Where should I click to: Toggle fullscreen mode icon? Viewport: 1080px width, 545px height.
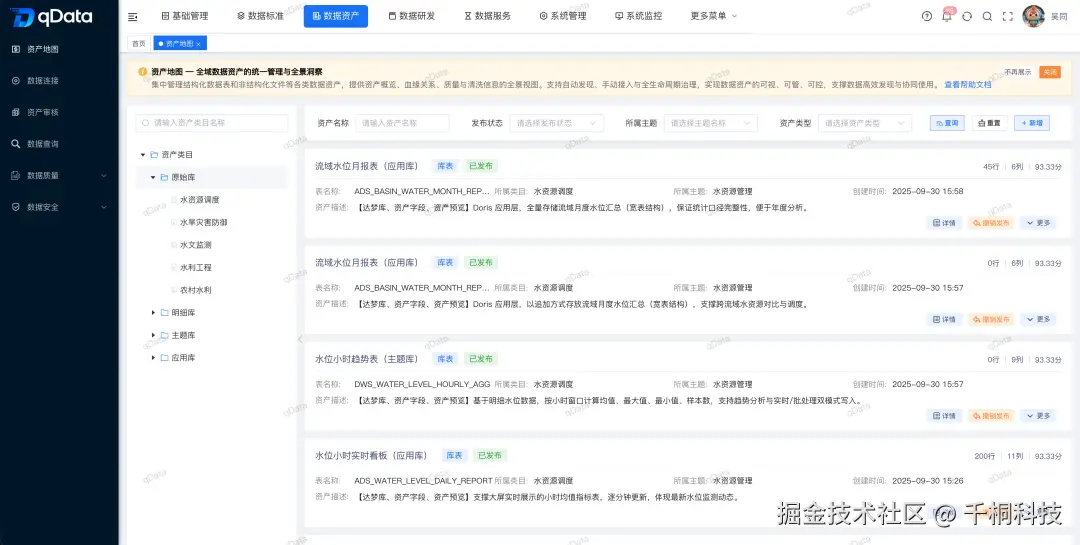(x=1008, y=17)
